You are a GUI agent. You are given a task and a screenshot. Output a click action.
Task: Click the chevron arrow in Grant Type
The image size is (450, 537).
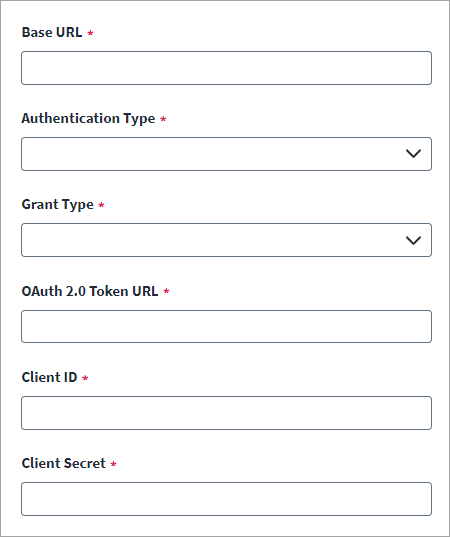coord(413,240)
